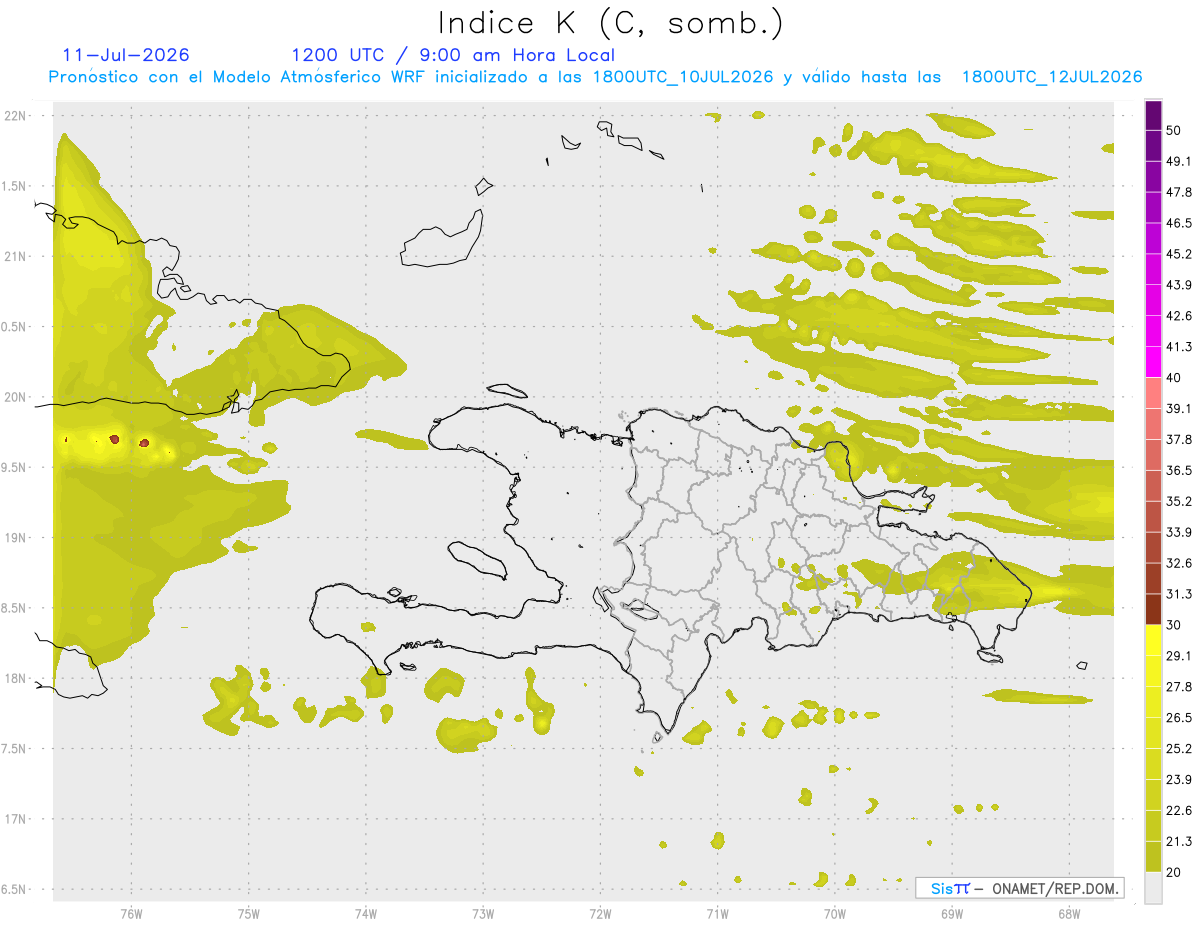Screen dimensions: 1200x927
Task: Click the light gray swatch below 20 on the colorbar
Action: [1153, 887]
